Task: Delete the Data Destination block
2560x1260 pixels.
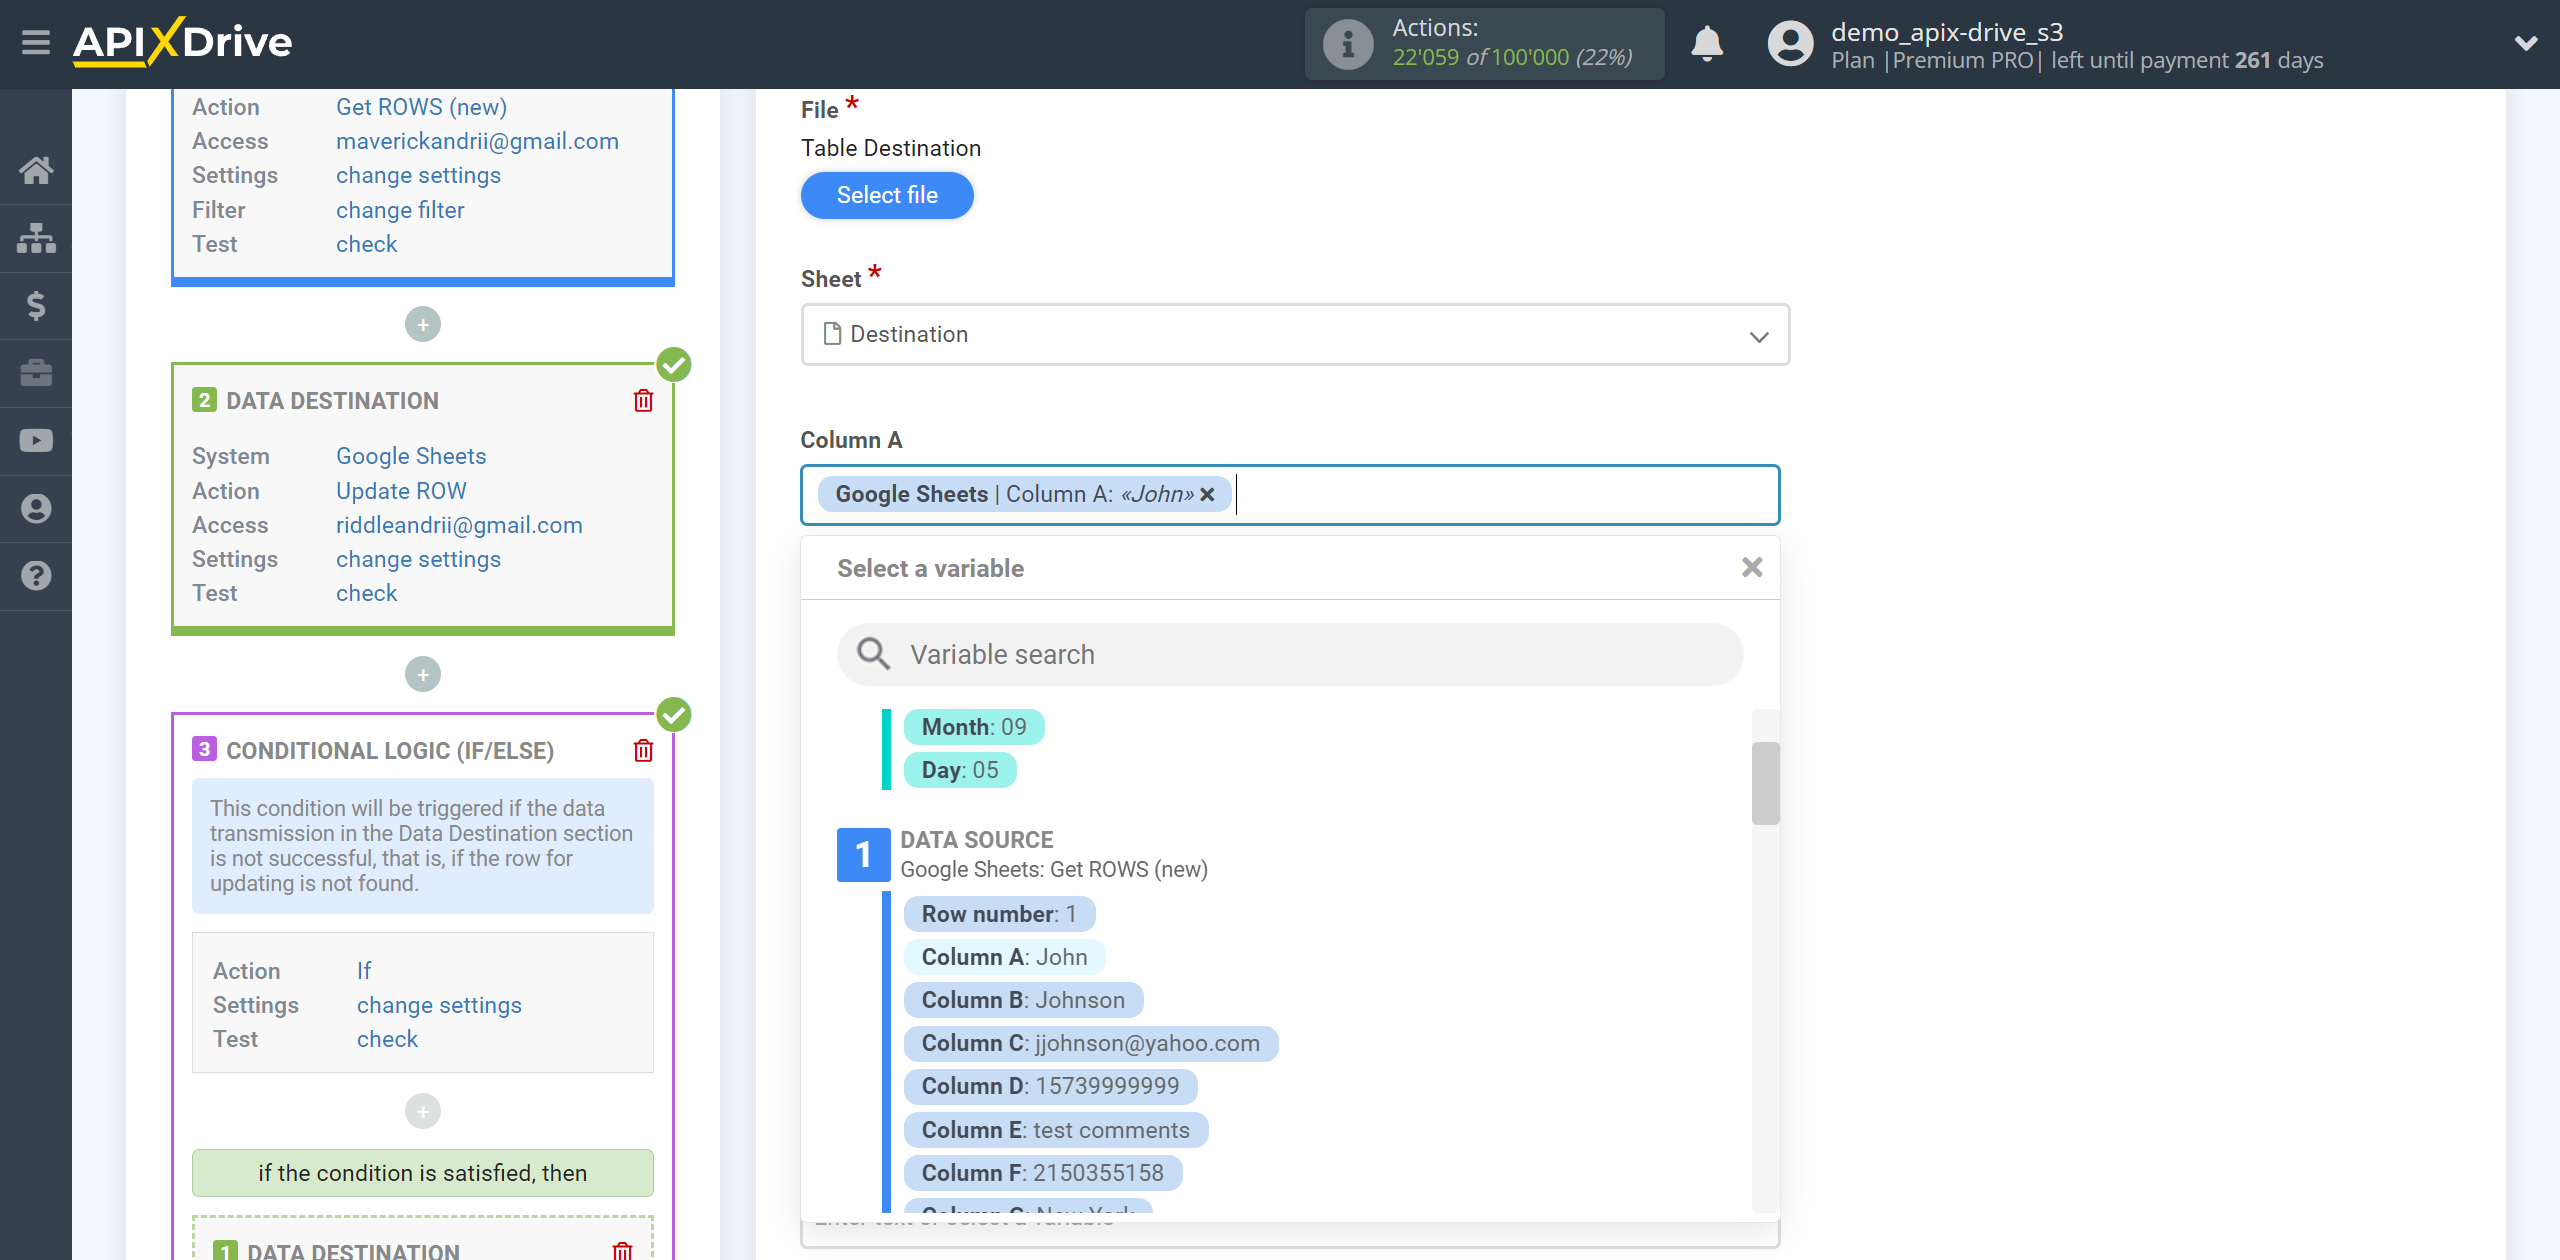Action: (x=643, y=401)
